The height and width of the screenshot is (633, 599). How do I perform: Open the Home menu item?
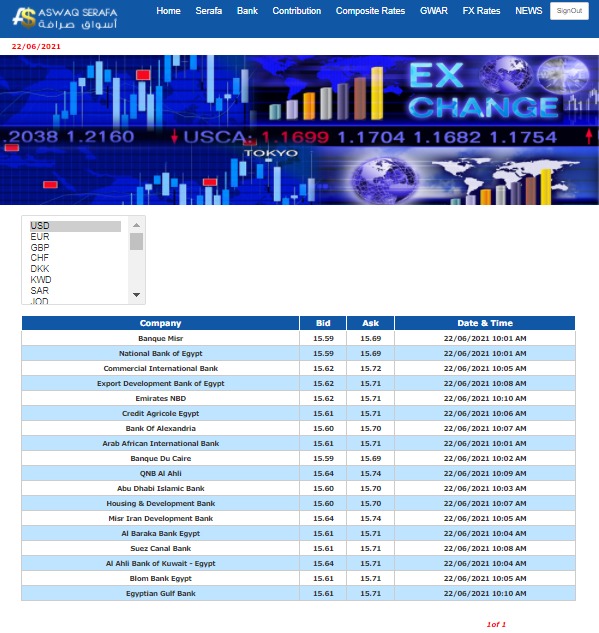pyautogui.click(x=168, y=11)
